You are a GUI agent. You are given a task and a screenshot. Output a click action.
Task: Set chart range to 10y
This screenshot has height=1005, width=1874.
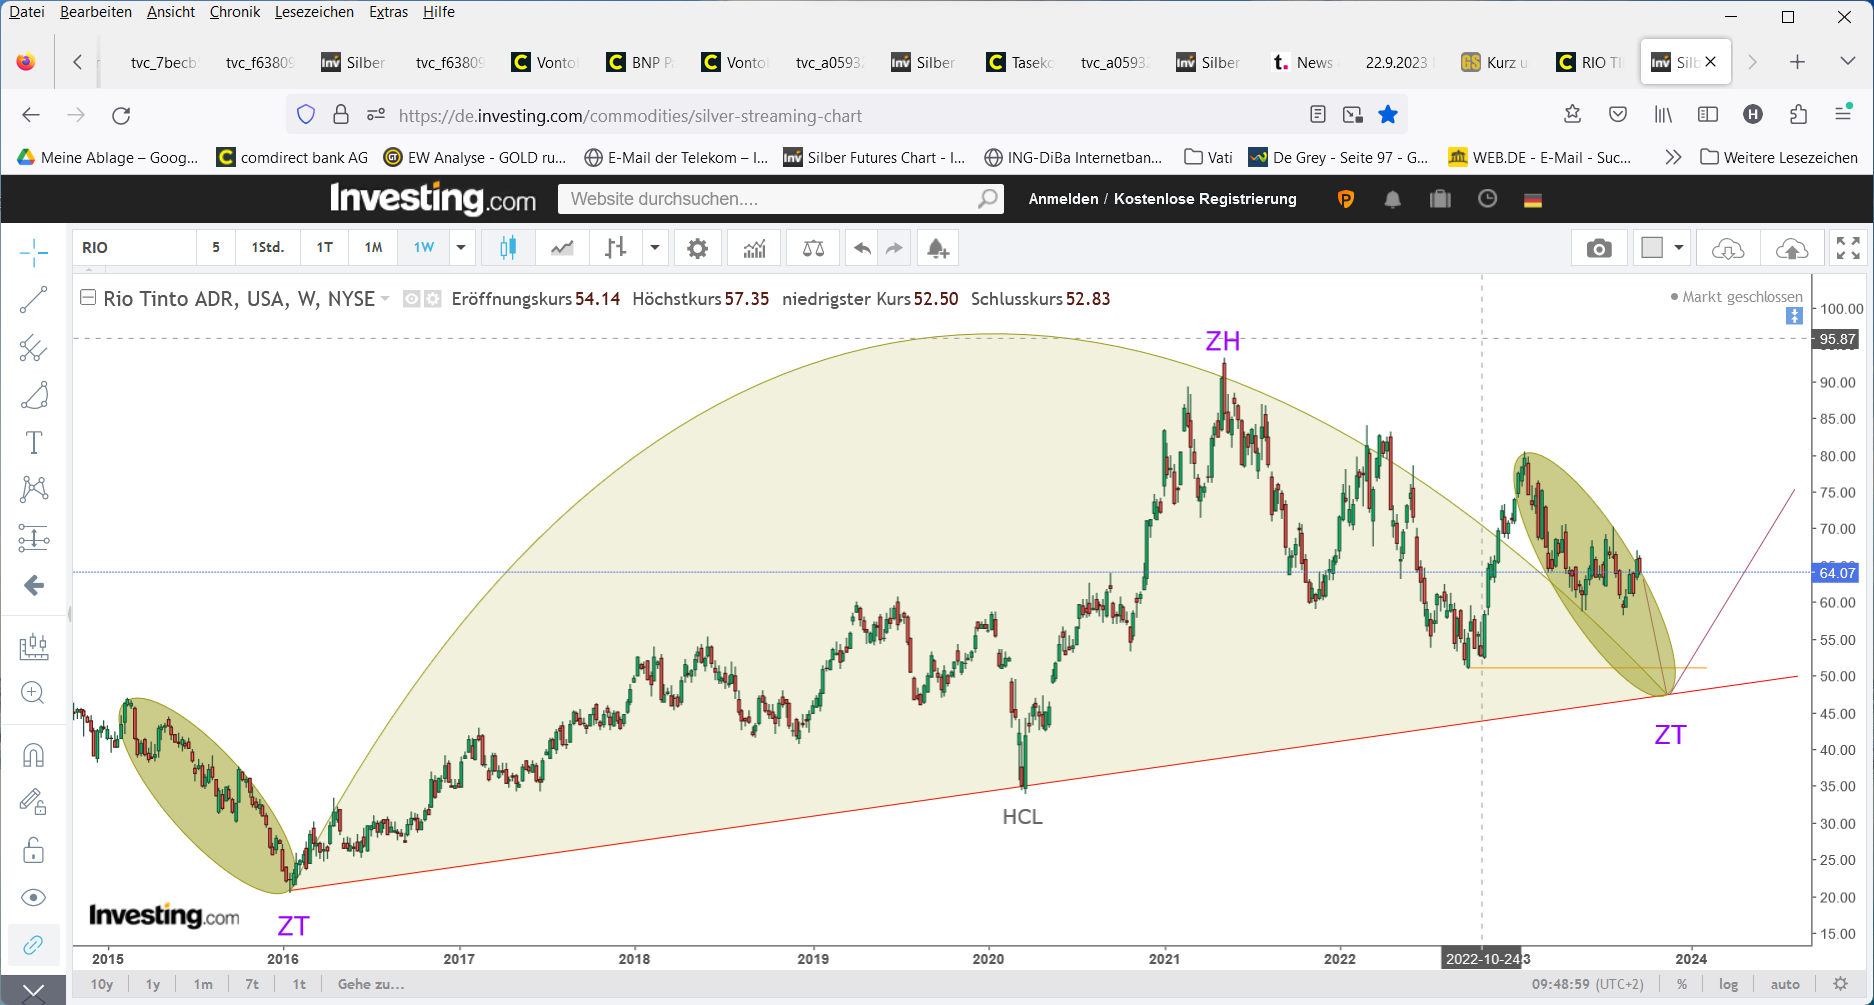click(102, 984)
